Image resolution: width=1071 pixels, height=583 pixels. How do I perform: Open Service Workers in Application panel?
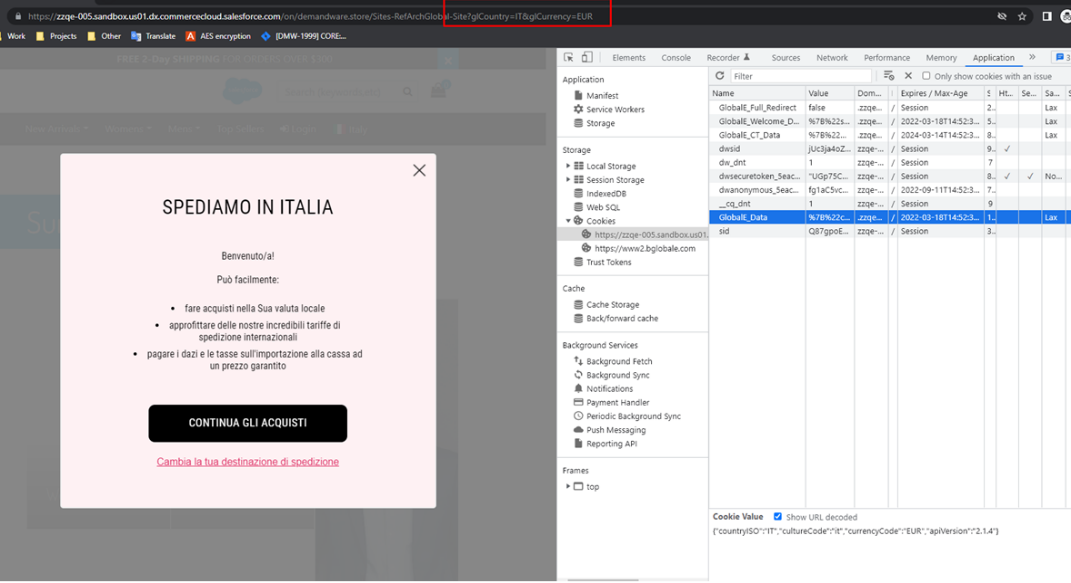click(x=614, y=110)
